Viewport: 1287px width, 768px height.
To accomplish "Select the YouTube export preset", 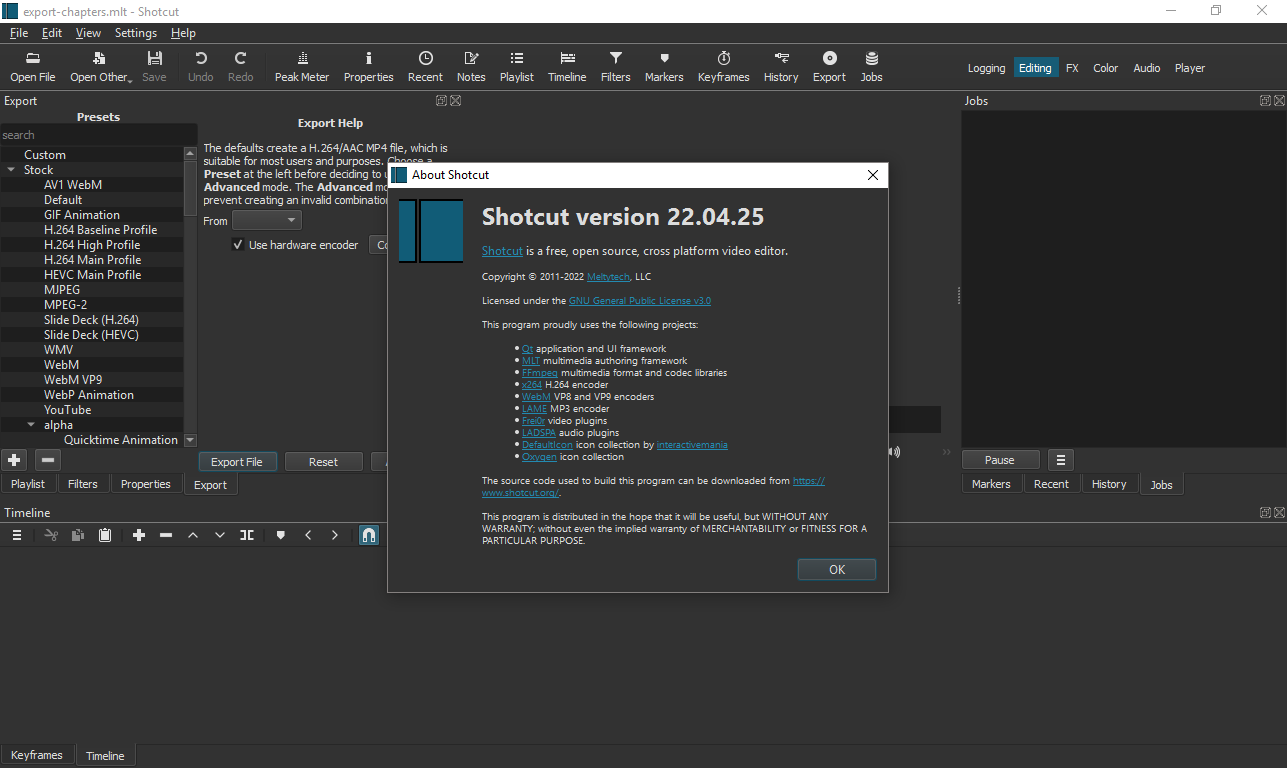I will coord(67,410).
